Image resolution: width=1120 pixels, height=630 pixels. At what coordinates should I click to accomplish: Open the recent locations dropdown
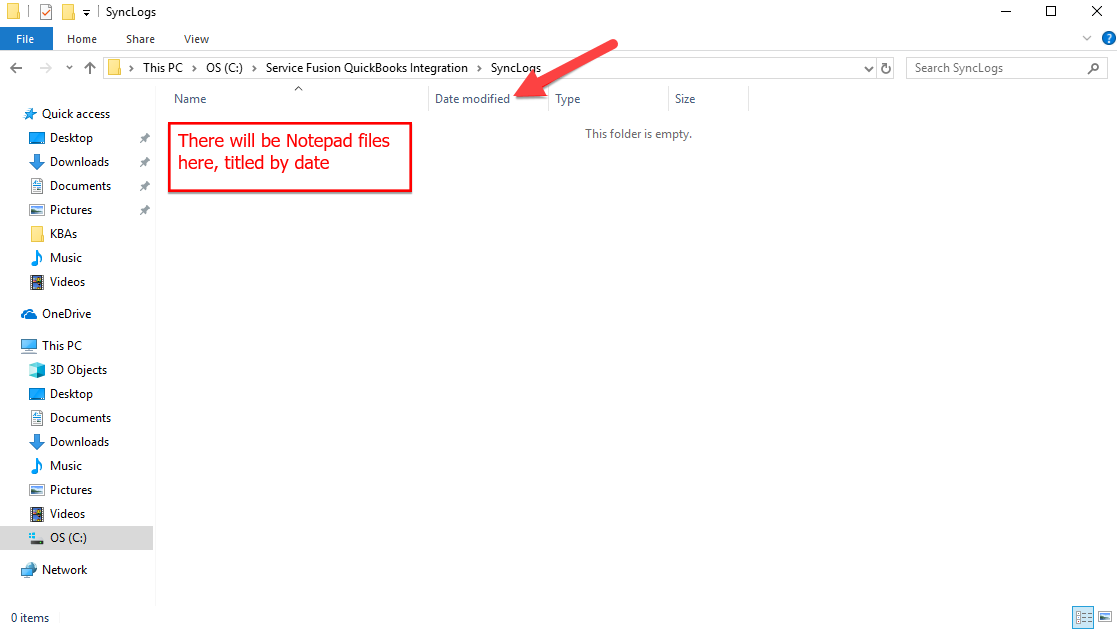69,68
